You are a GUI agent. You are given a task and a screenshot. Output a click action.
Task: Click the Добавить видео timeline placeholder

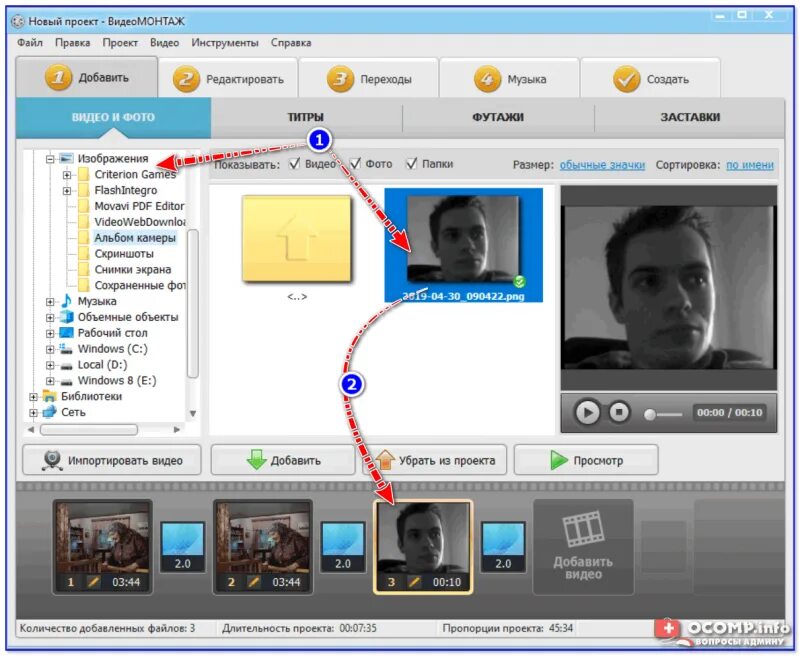pyautogui.click(x=583, y=547)
